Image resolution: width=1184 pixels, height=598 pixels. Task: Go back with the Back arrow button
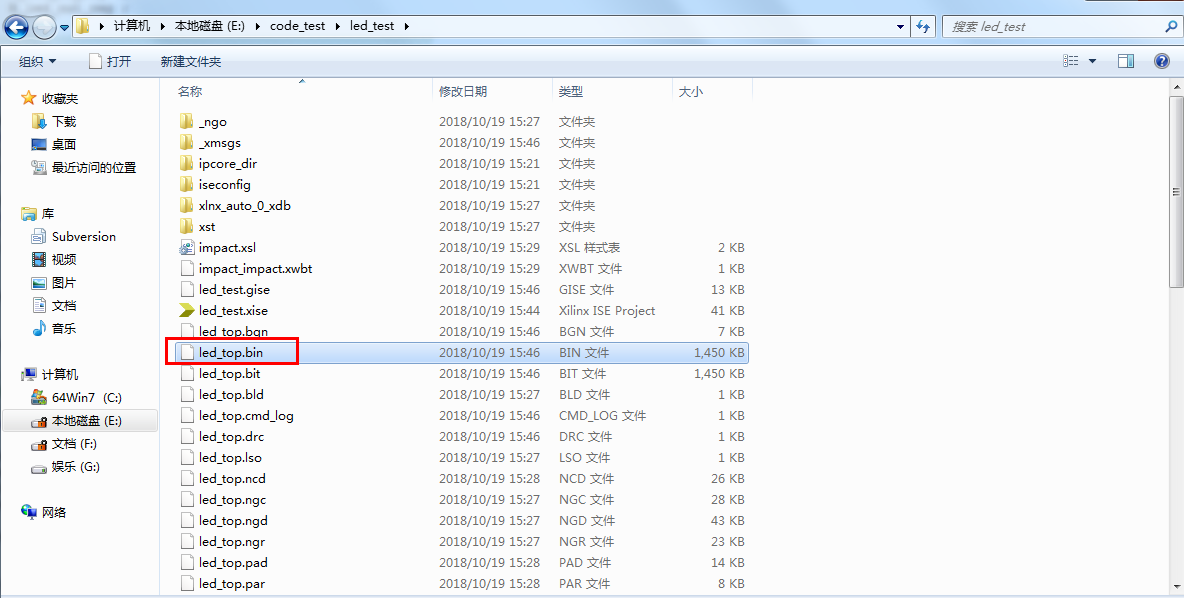click(17, 27)
